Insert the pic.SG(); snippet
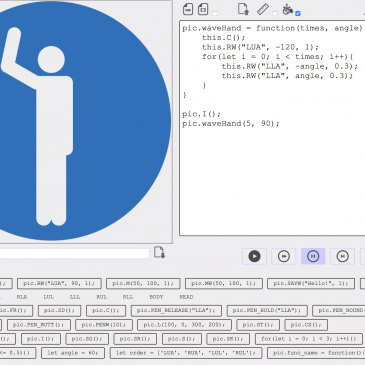The height and width of the screenshot is (365, 365). [87, 339]
